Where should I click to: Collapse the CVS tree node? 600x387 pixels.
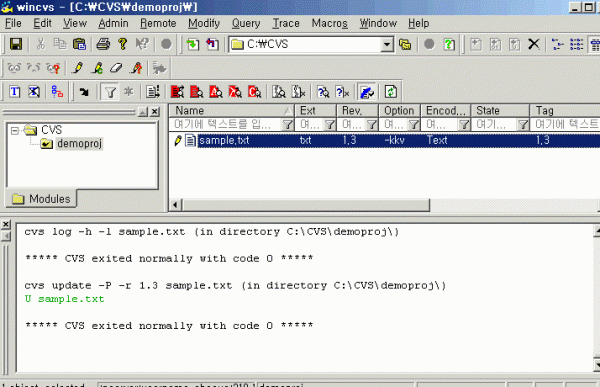coord(15,131)
